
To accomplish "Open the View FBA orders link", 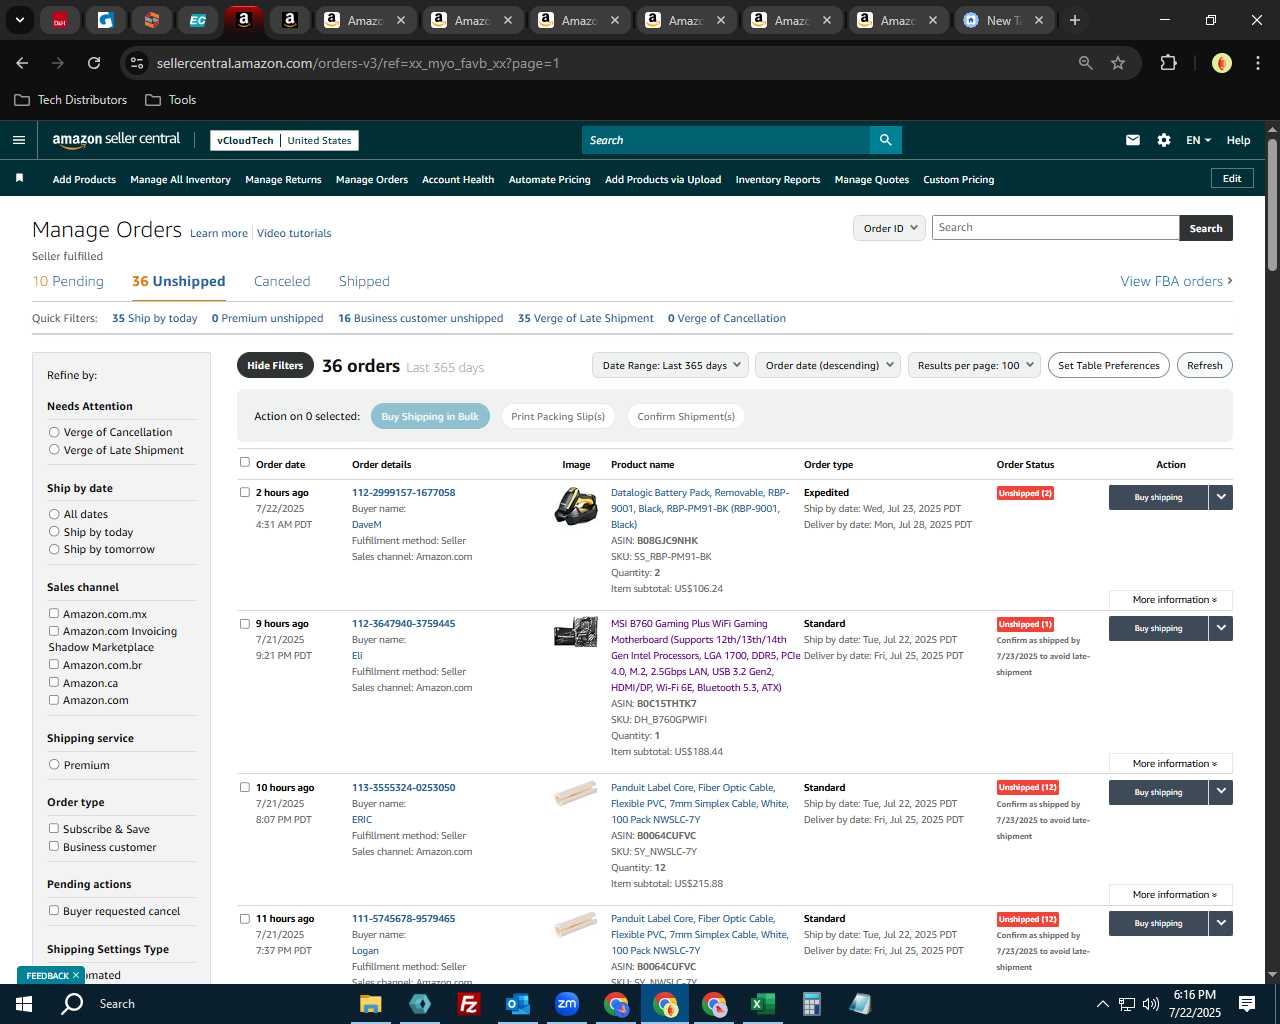I will pos(1176,281).
